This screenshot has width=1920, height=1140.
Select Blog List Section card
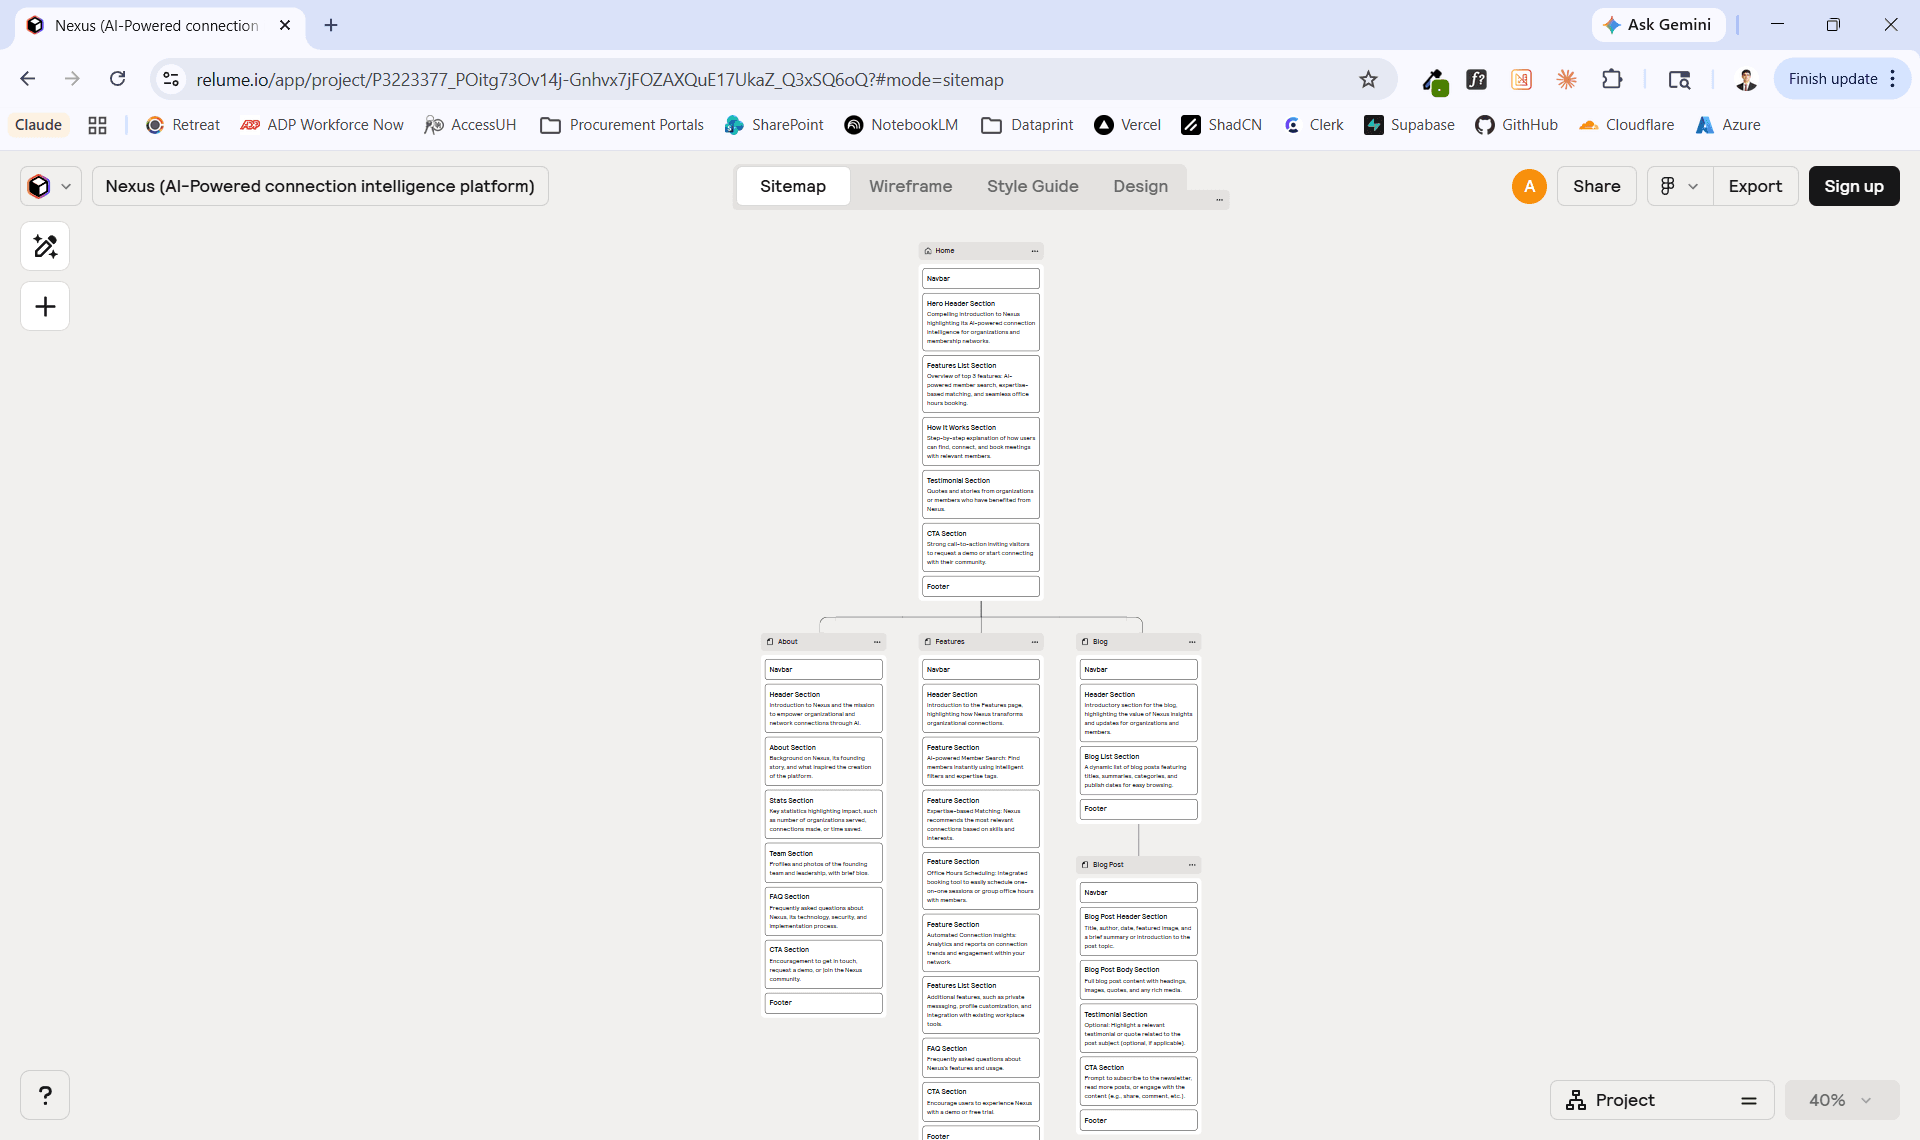pyautogui.click(x=1138, y=771)
